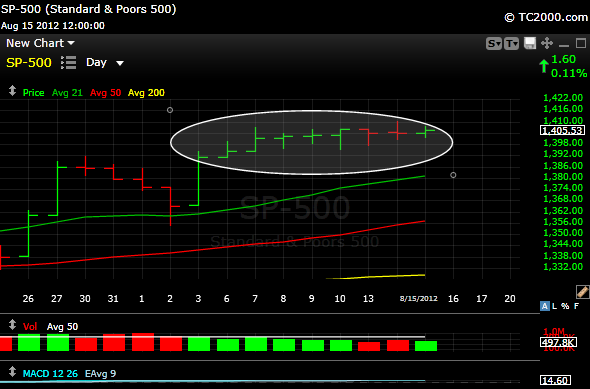Click the yellow SP-500 symbol name

pyautogui.click(x=29, y=62)
